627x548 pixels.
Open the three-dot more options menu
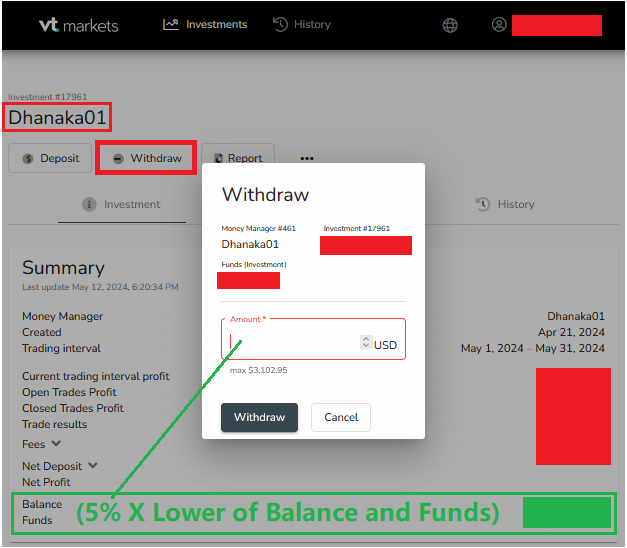point(307,158)
